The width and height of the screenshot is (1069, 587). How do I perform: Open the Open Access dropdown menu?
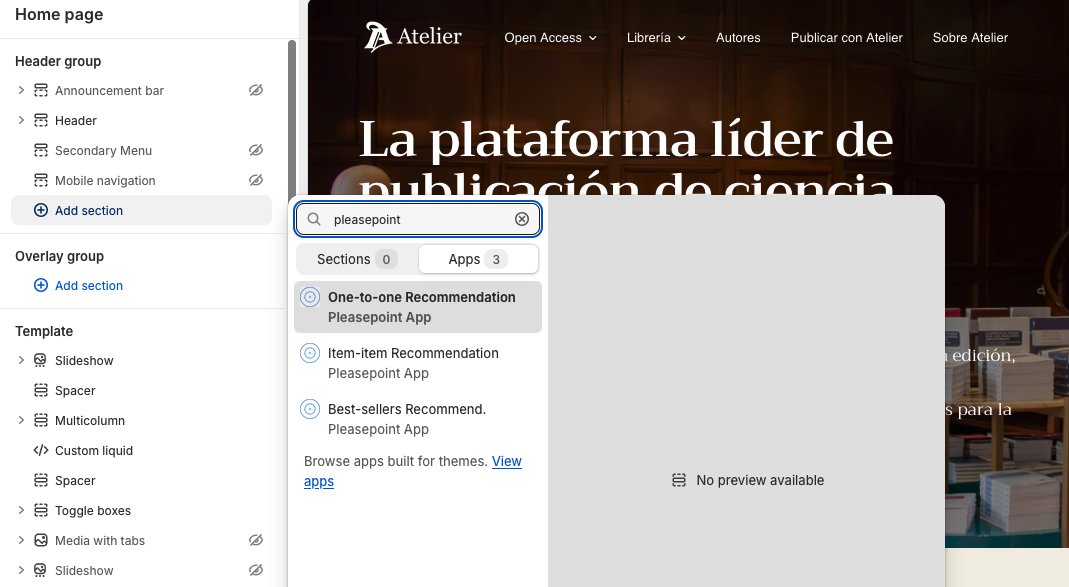click(550, 38)
